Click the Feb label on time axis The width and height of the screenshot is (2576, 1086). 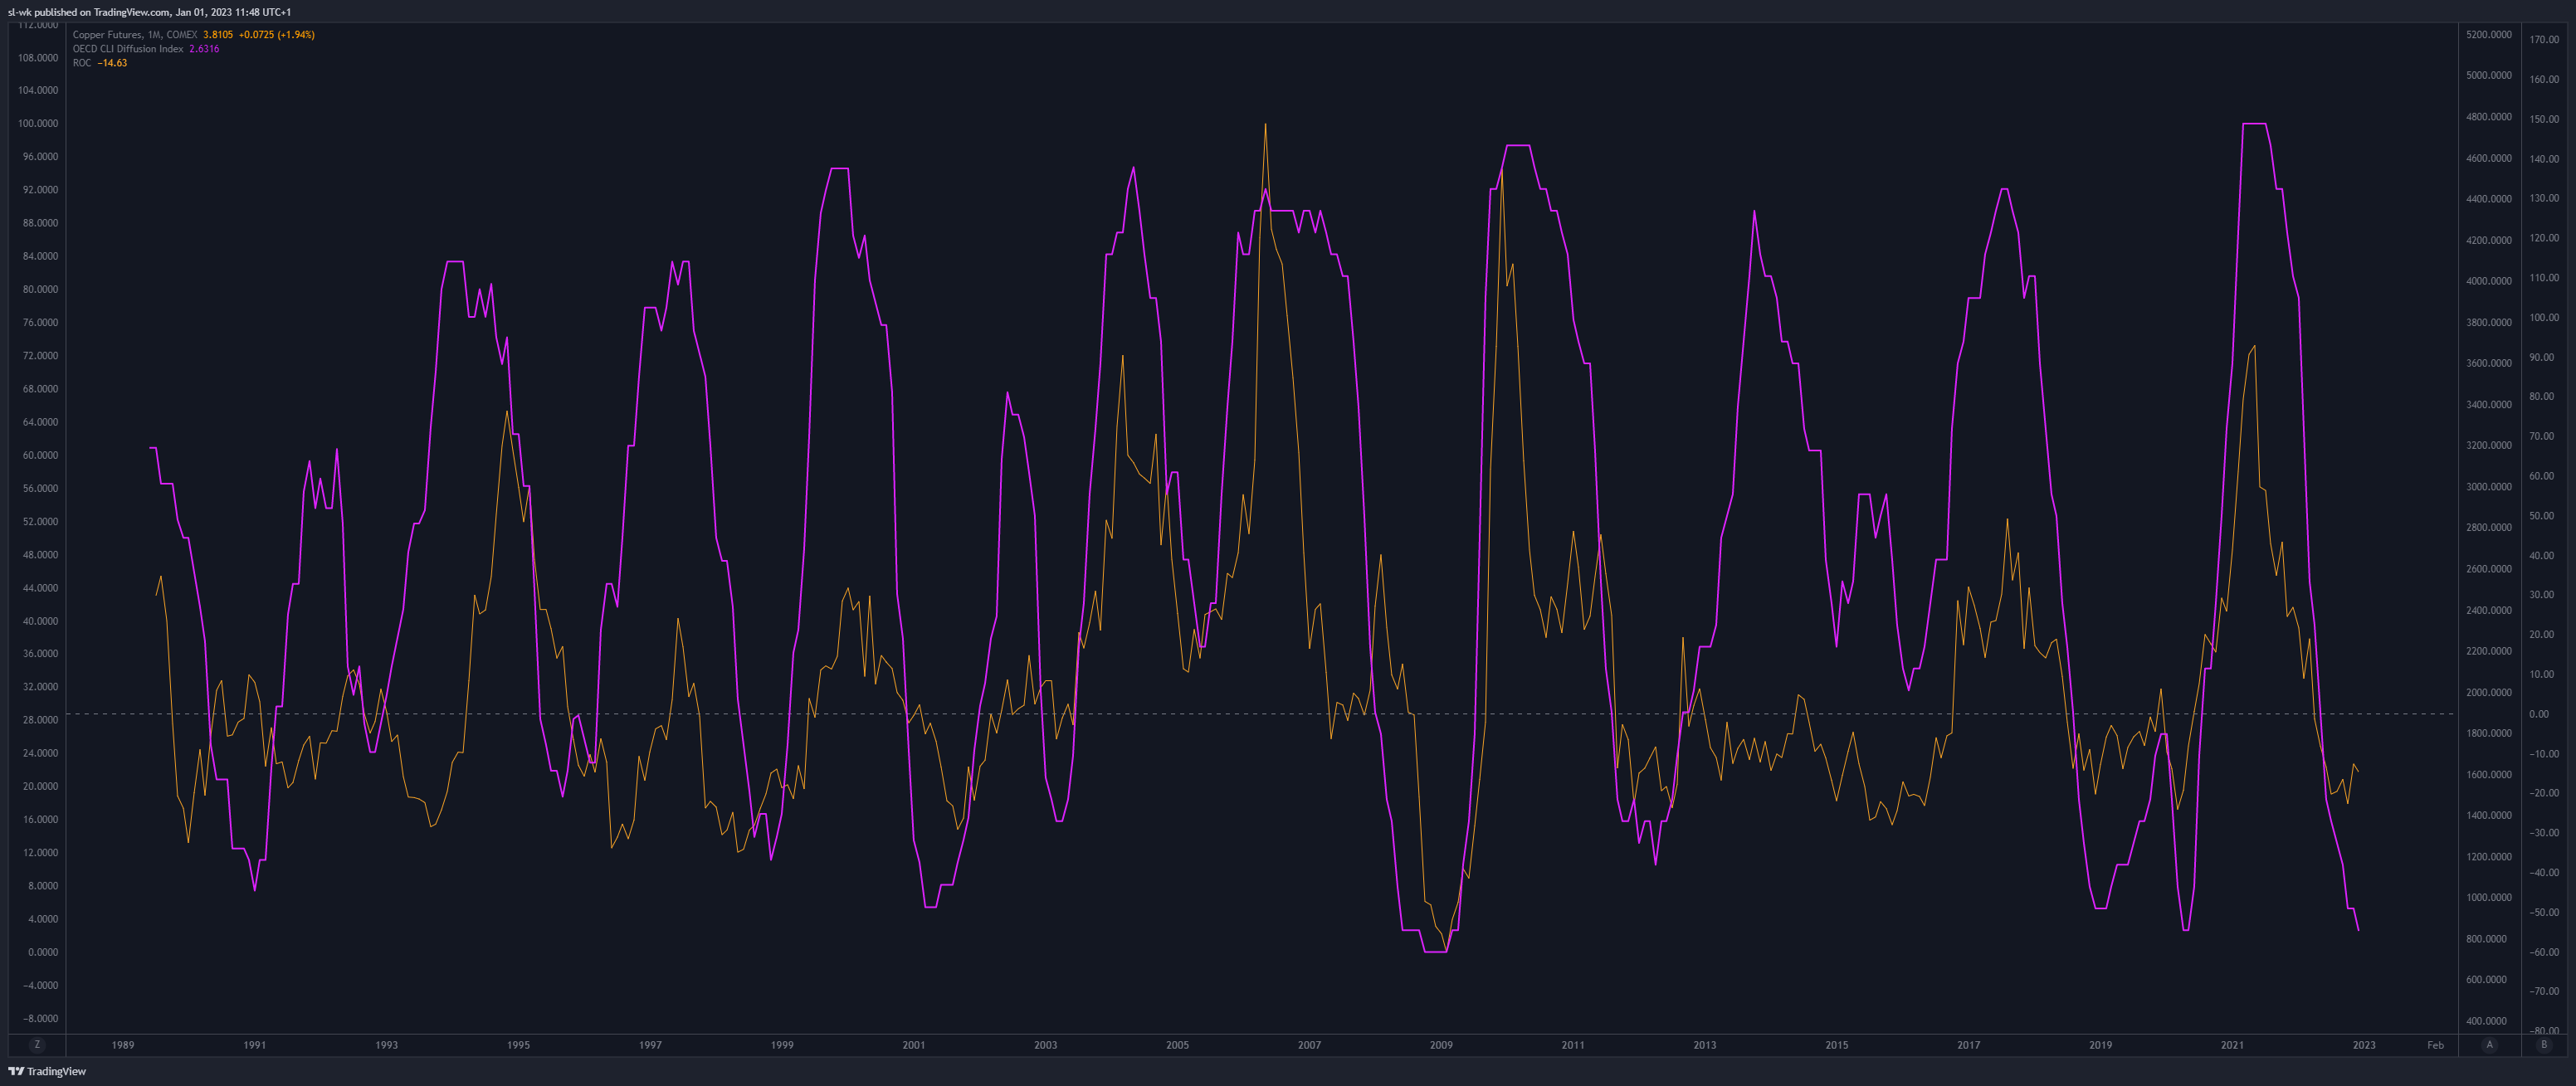(2435, 1045)
